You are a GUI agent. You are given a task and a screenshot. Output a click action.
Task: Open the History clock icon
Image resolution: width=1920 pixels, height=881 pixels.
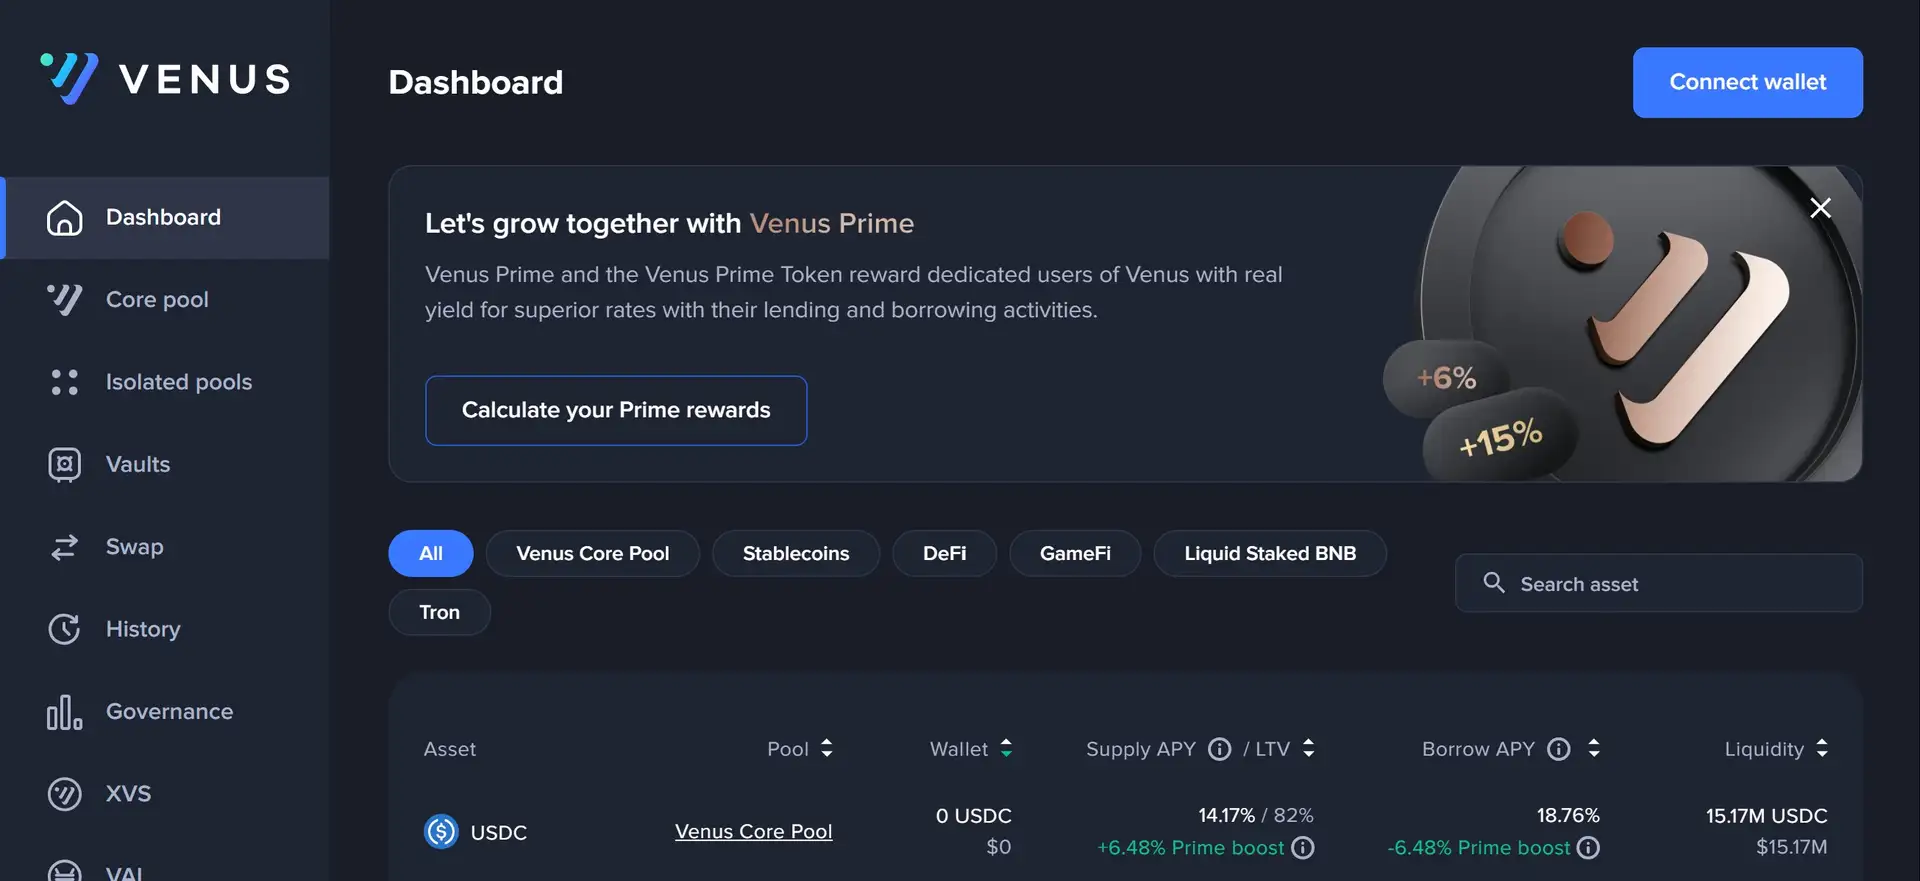point(65,629)
